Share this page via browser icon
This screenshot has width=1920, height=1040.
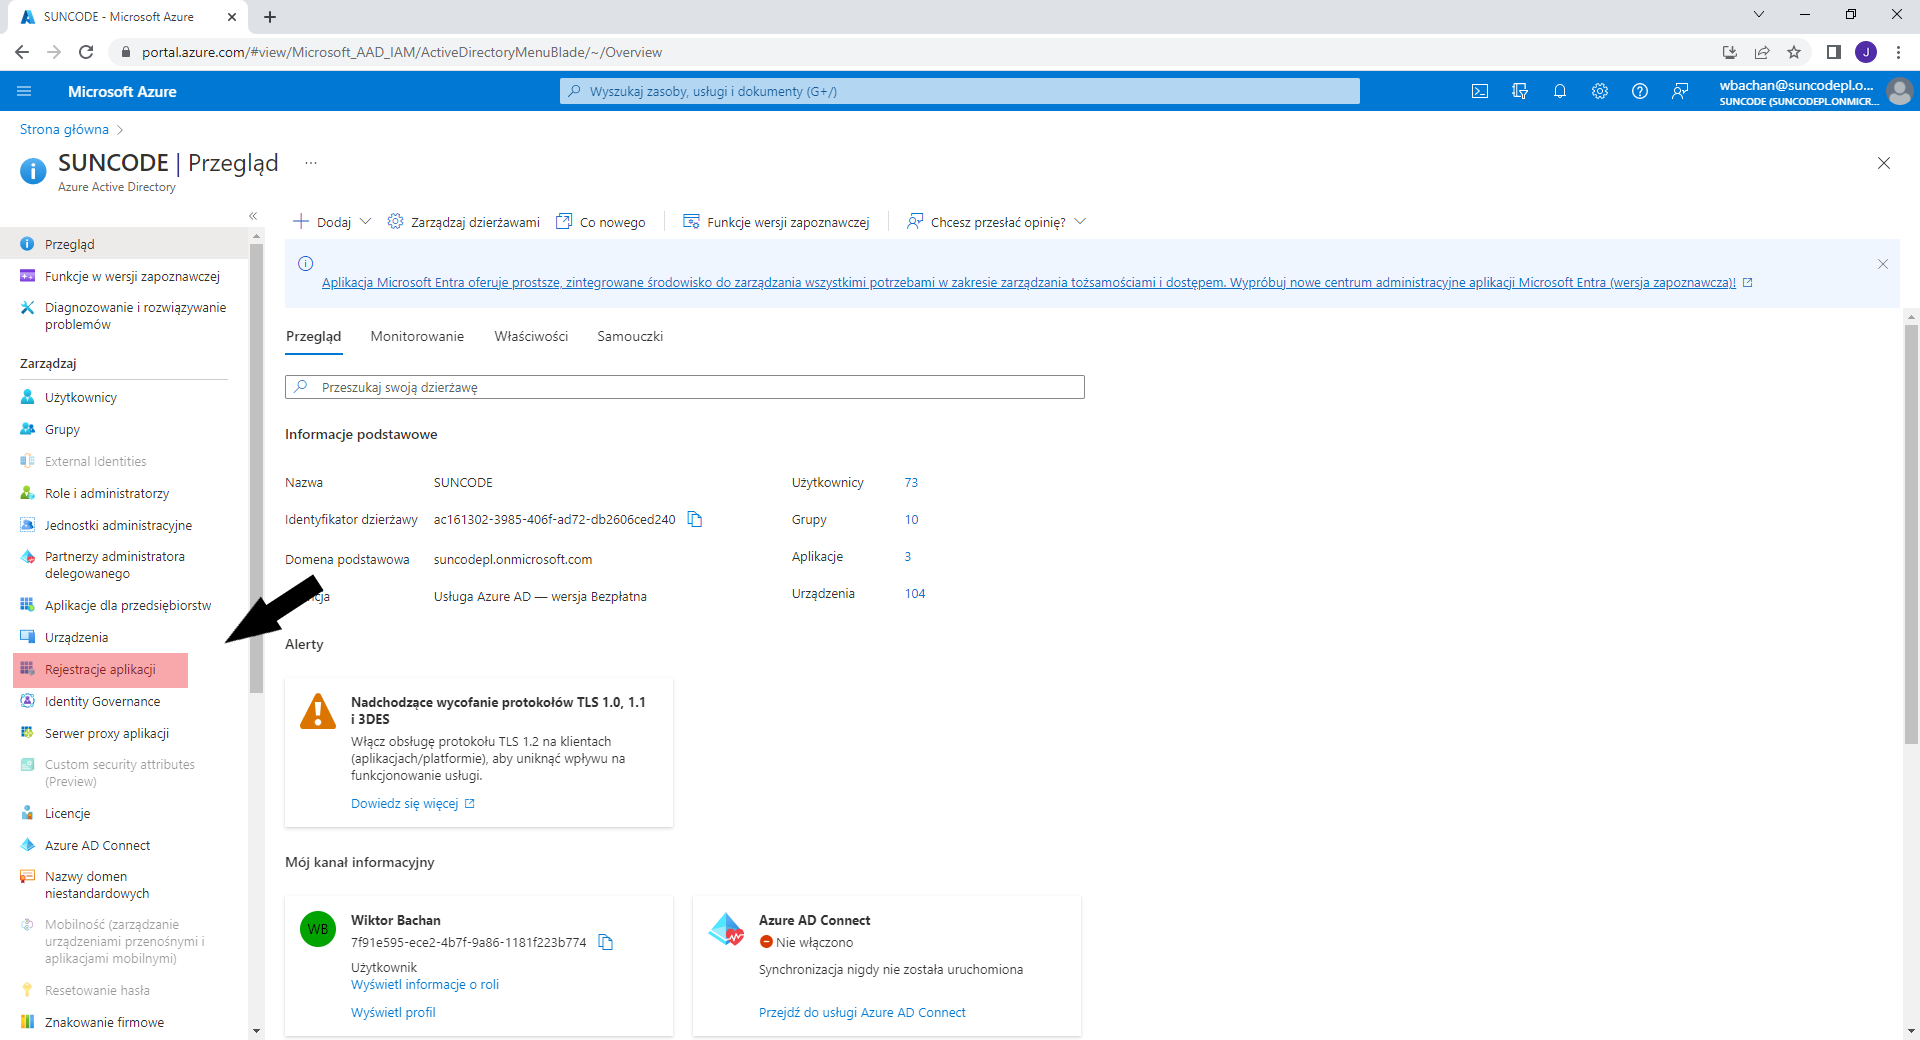click(x=1762, y=52)
